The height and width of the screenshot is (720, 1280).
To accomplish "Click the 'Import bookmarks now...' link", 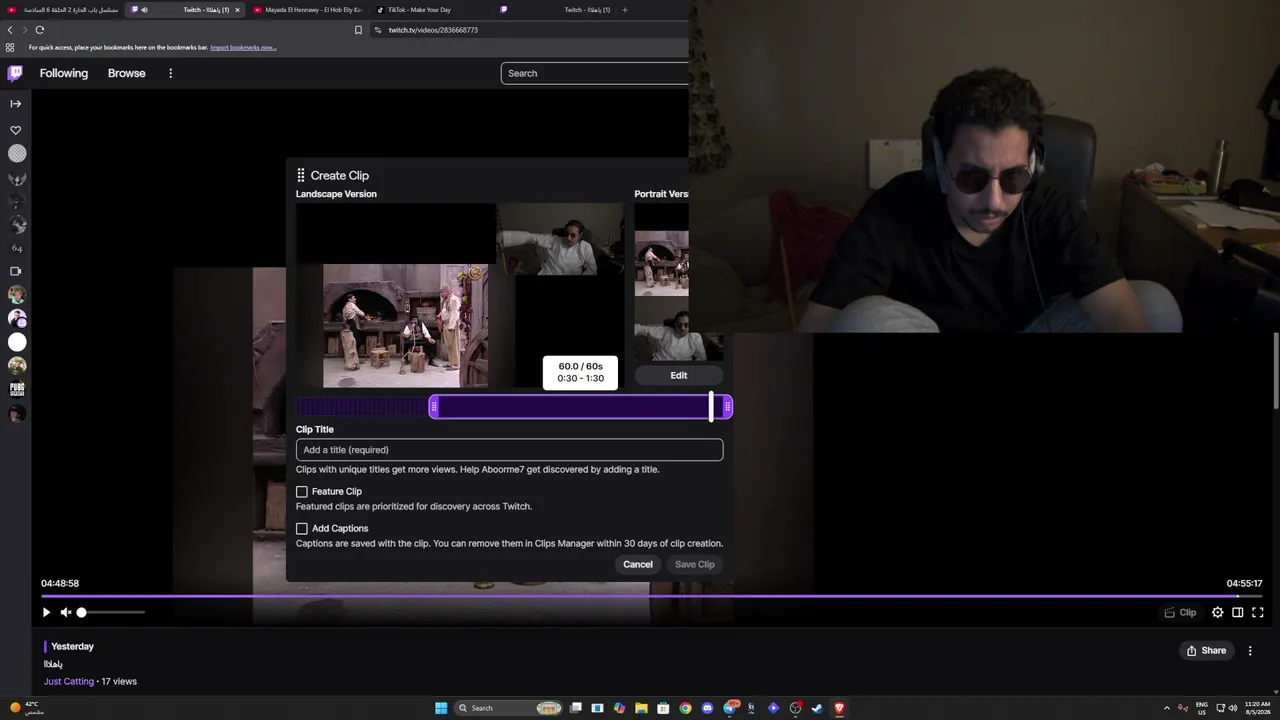I will point(243,48).
